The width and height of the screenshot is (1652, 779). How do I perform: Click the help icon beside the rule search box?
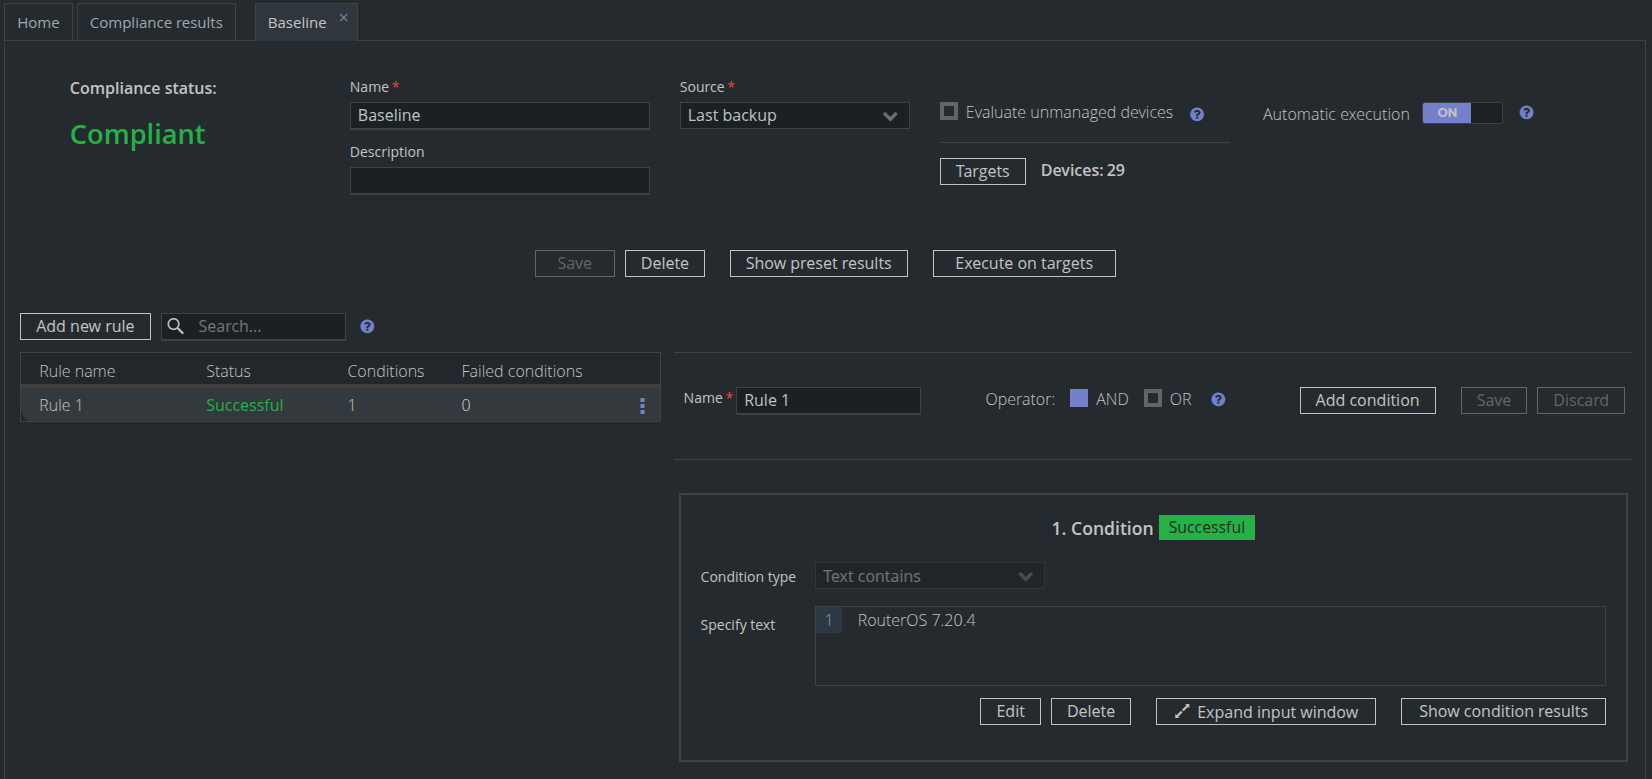click(367, 327)
